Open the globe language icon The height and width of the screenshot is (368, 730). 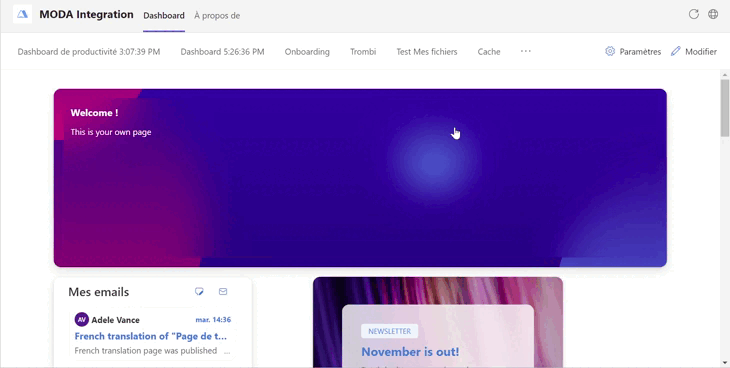[x=713, y=14]
